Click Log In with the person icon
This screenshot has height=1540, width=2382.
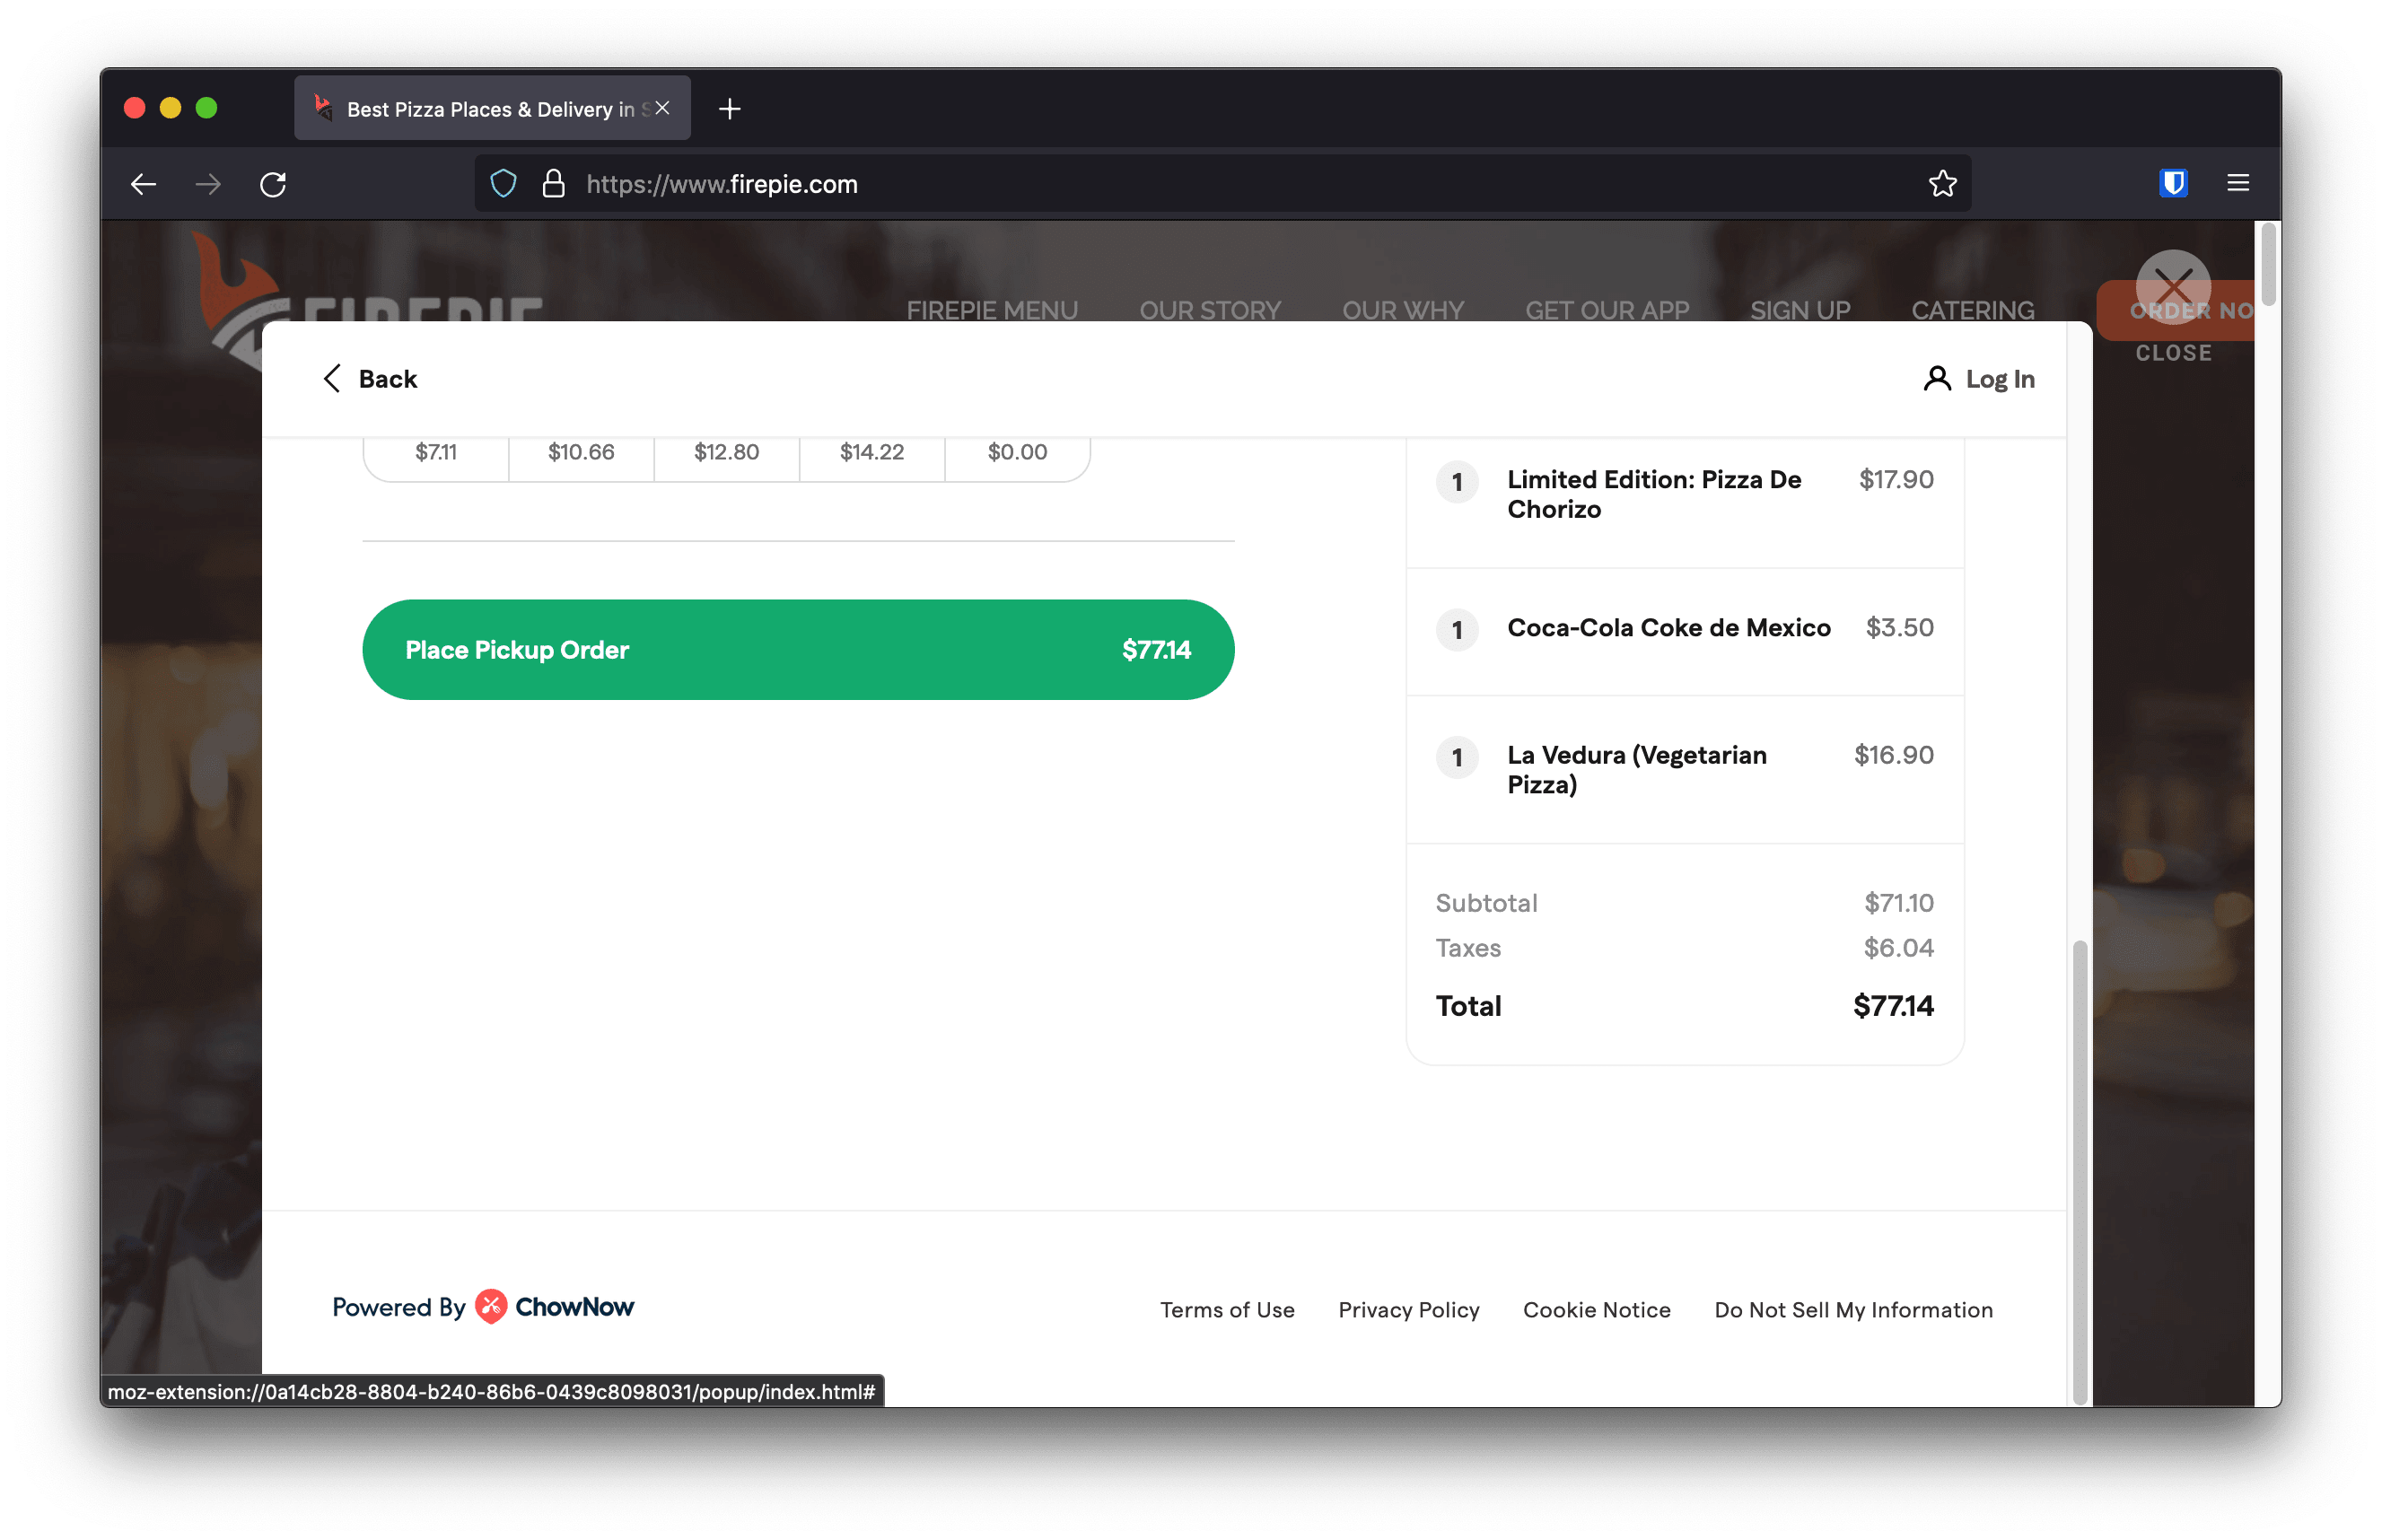coord(1979,379)
